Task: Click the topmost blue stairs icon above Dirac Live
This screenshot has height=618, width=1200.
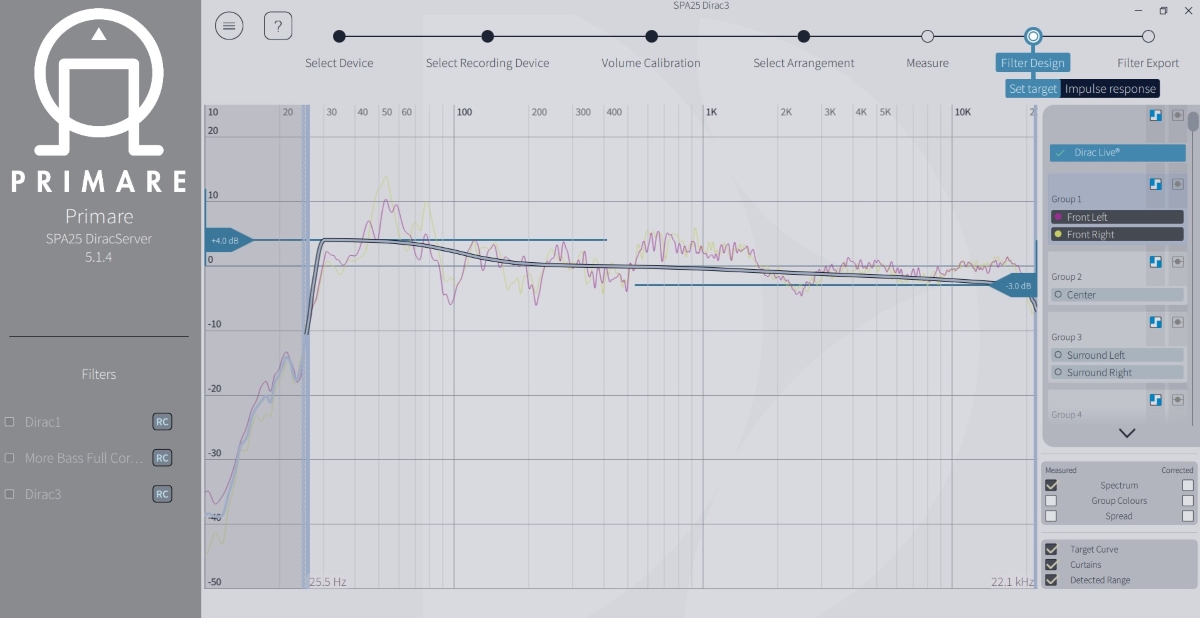Action: (x=1155, y=116)
